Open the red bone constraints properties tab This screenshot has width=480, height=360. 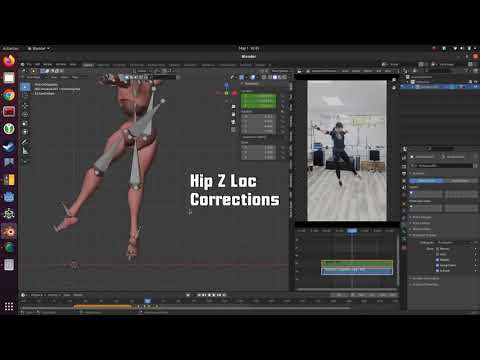pyautogui.click(x=404, y=247)
